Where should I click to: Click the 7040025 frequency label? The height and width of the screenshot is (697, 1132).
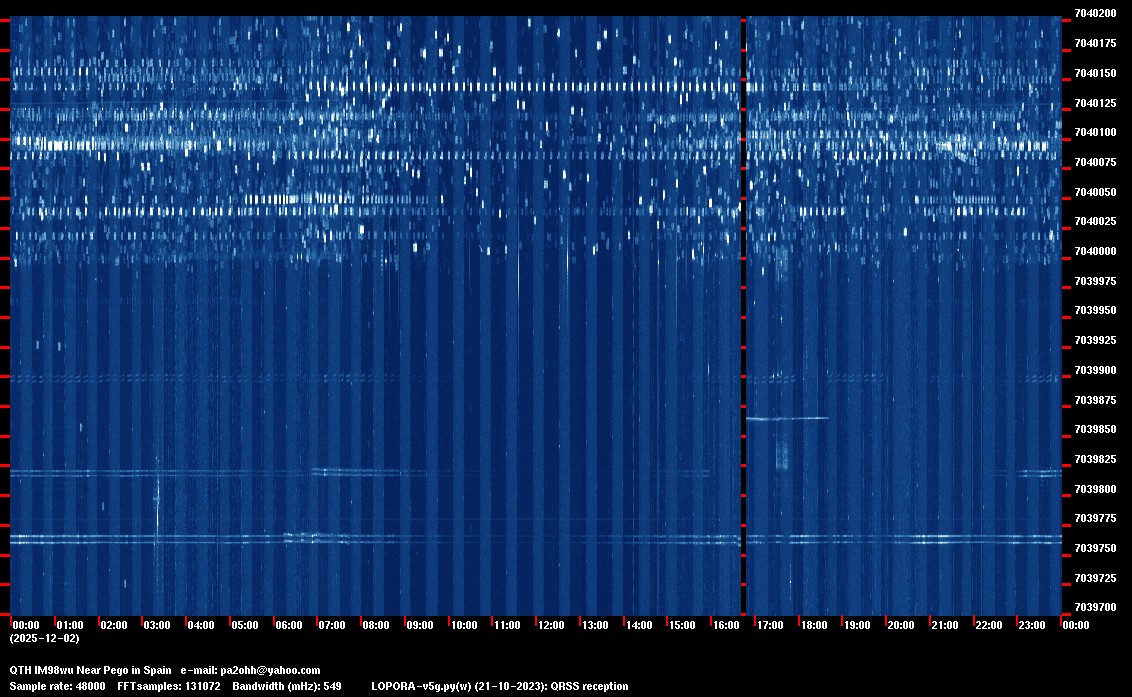pyautogui.click(x=1095, y=222)
